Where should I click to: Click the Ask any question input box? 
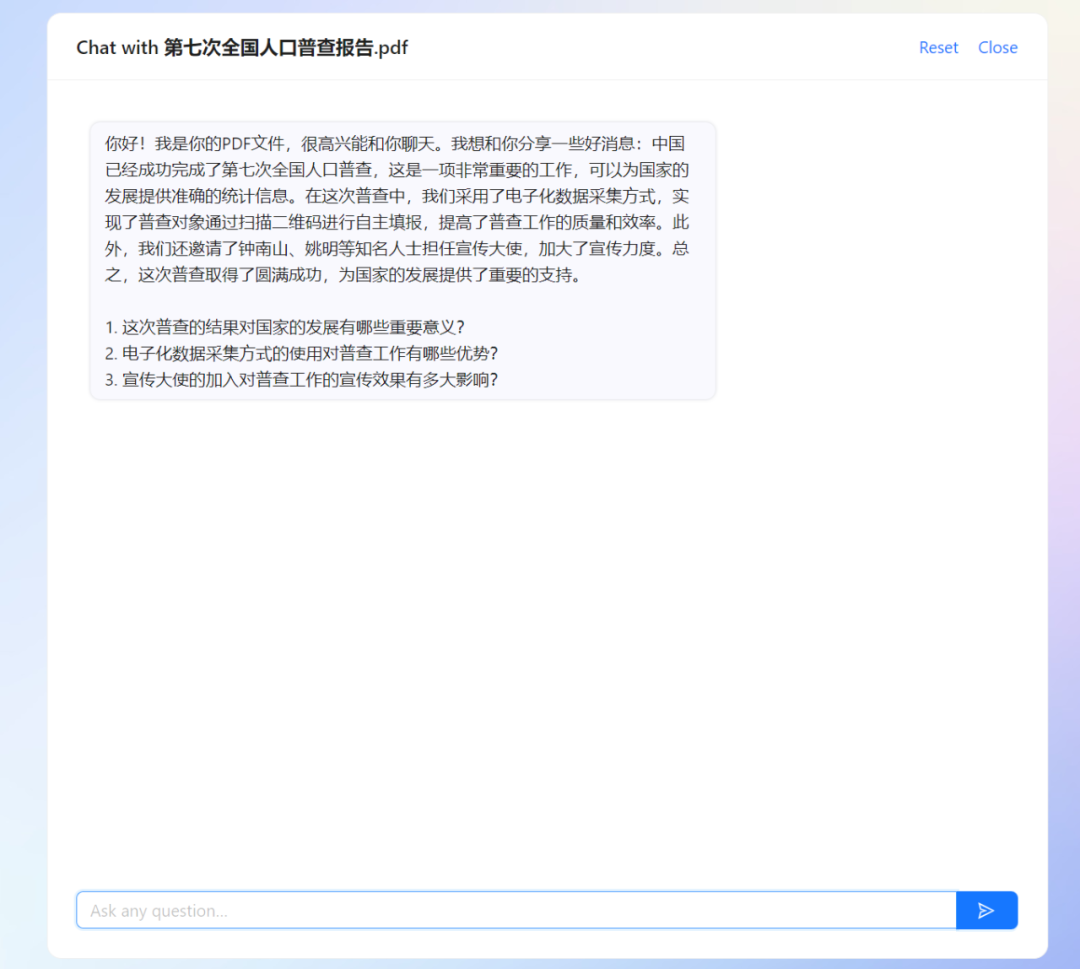click(400, 910)
